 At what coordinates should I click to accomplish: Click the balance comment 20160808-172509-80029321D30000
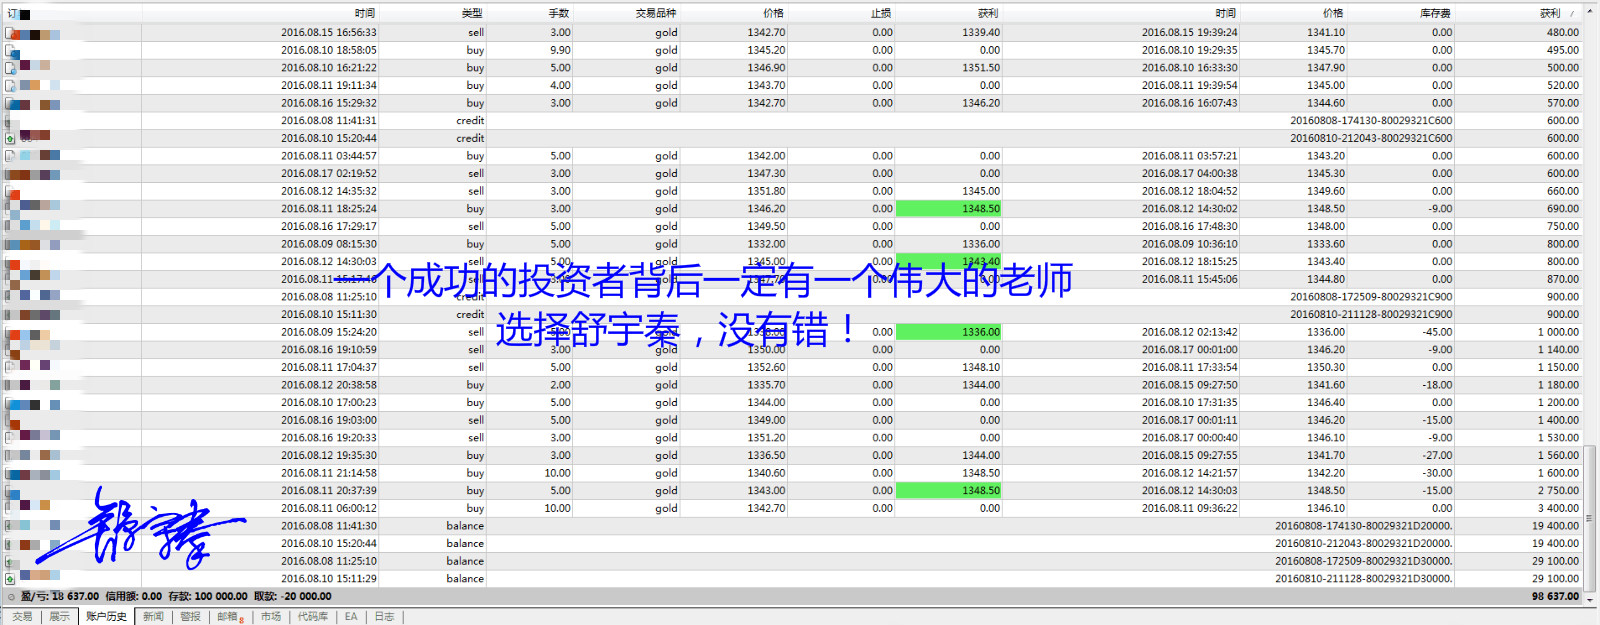(1364, 562)
